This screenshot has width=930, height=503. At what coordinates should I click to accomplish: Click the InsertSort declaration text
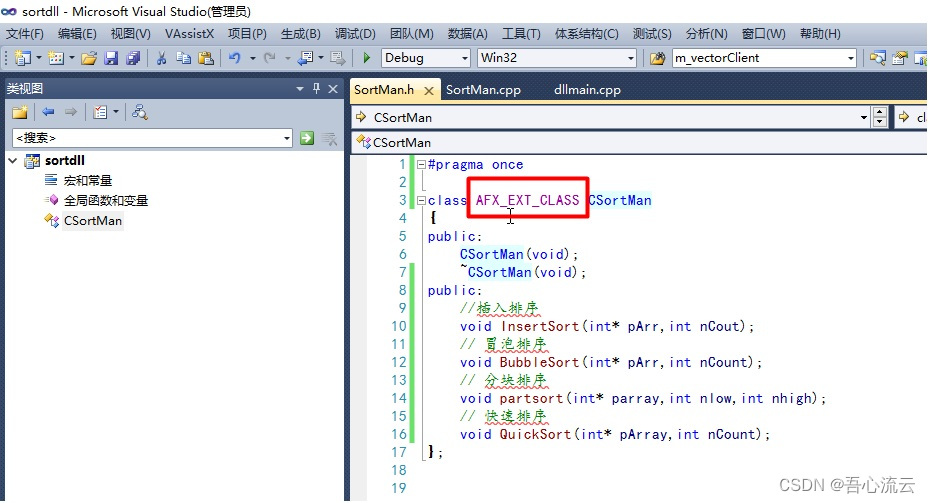(607, 326)
